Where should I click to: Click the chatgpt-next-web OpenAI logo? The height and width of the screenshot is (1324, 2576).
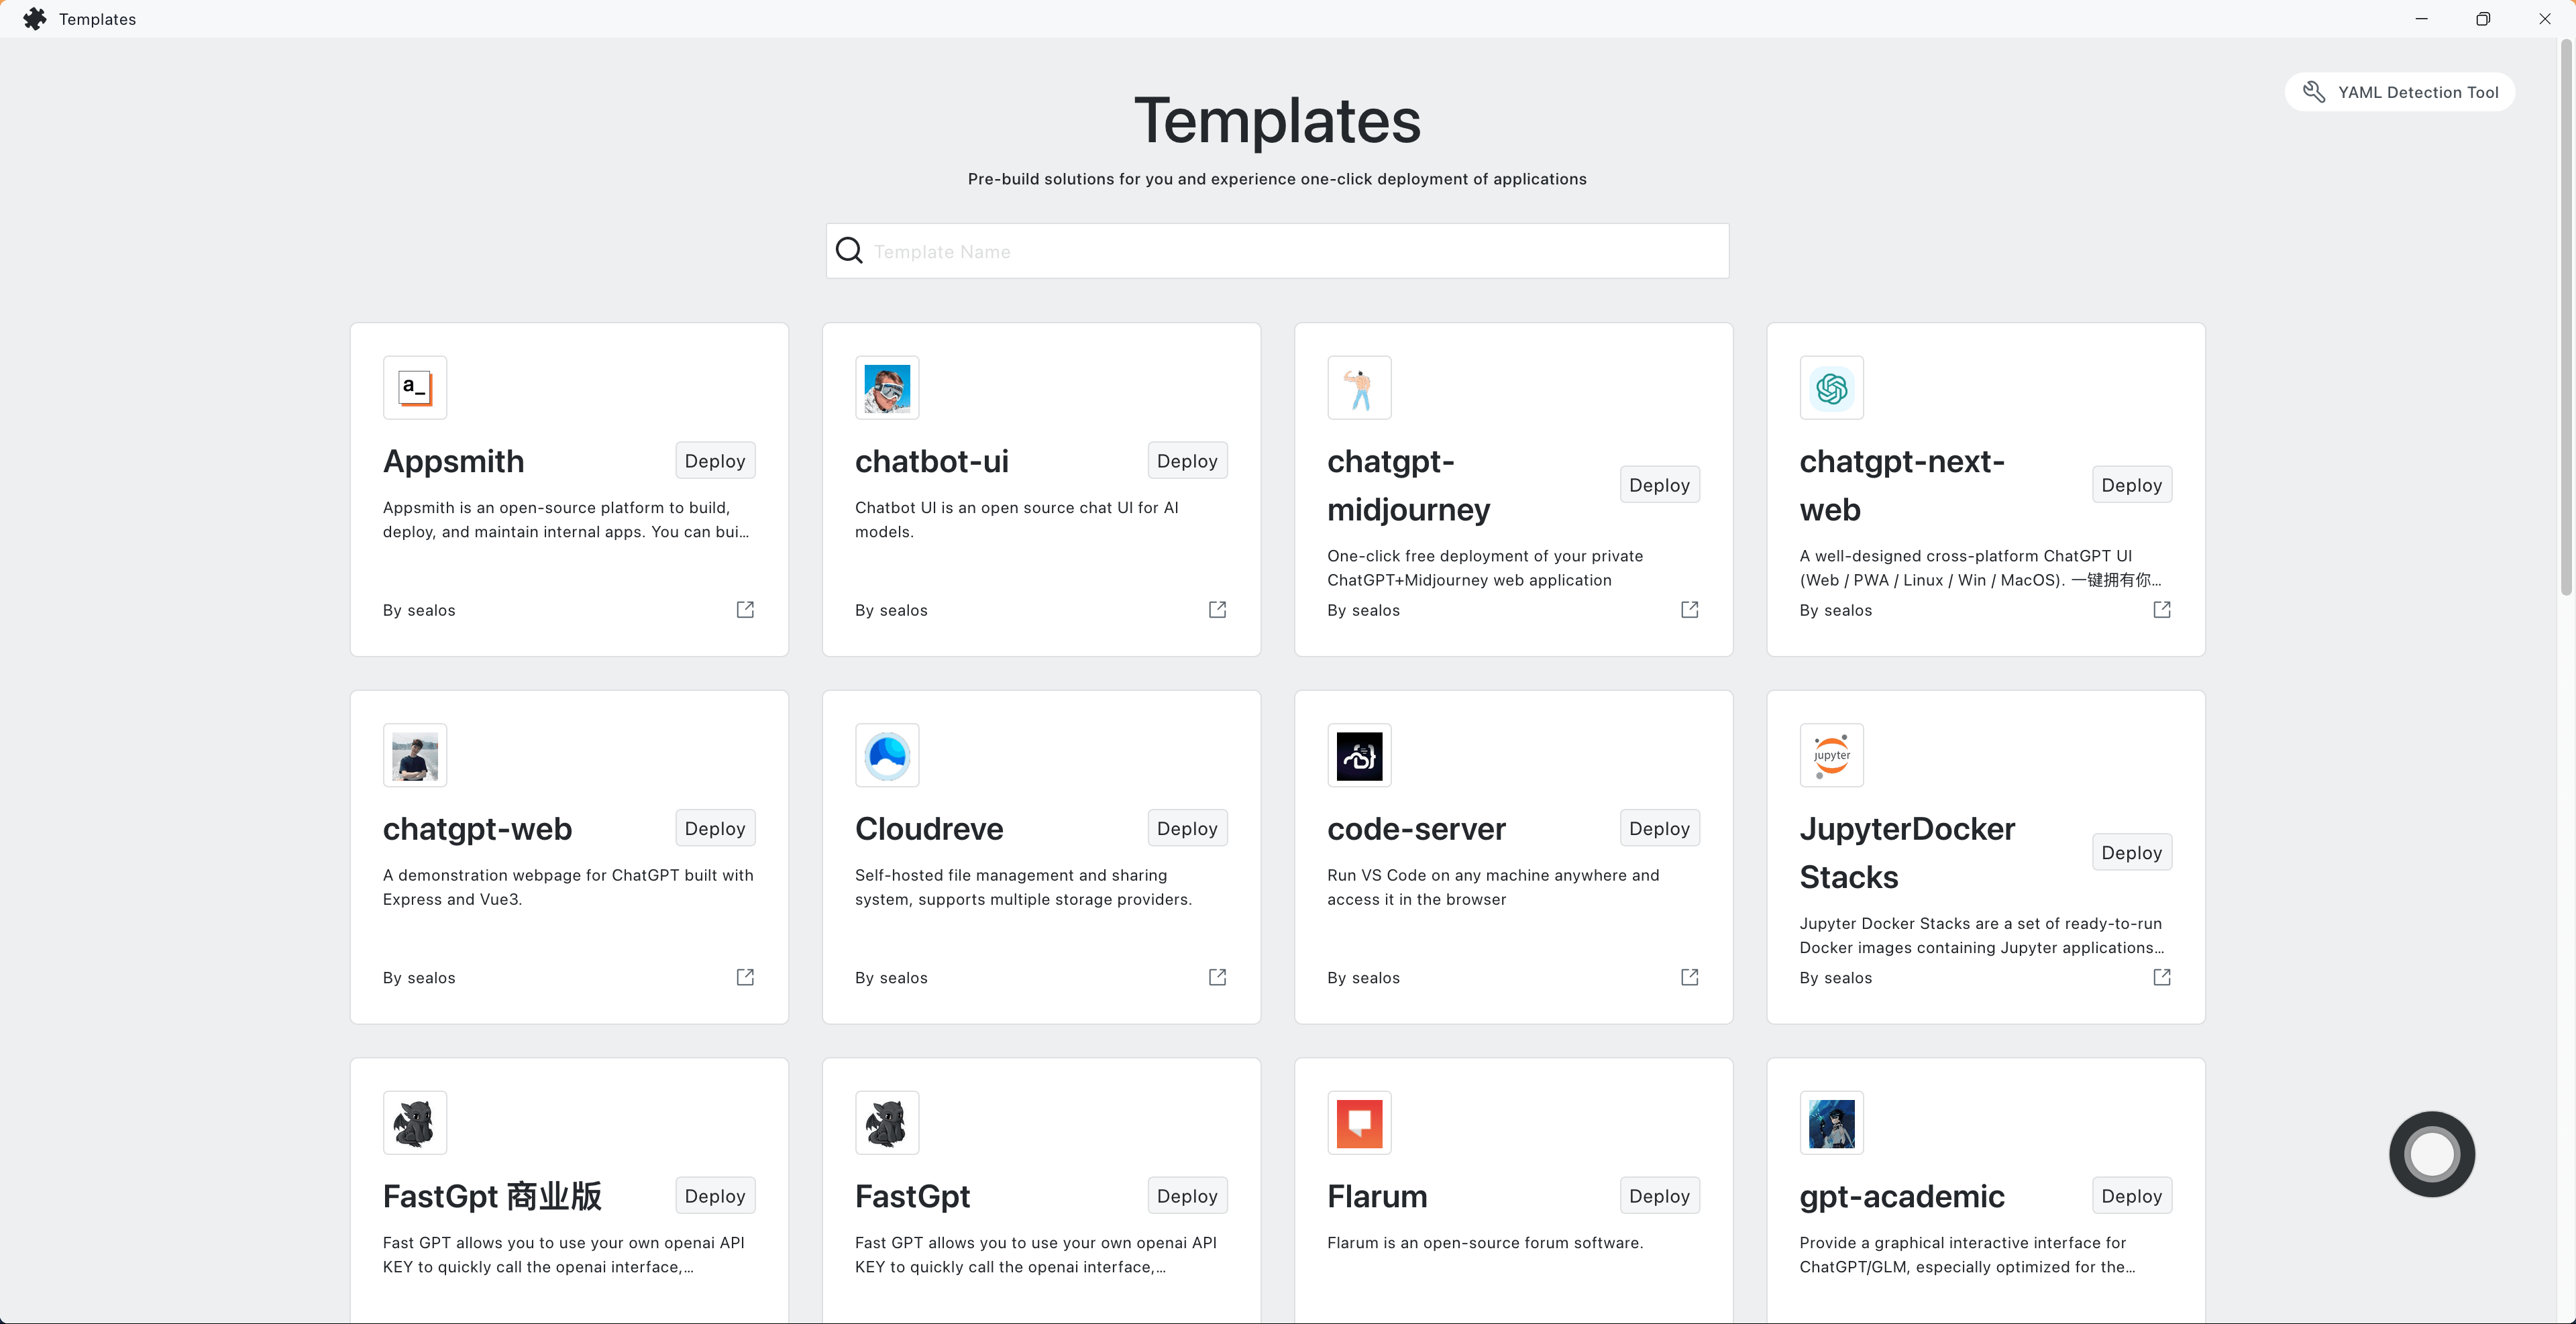1831,388
